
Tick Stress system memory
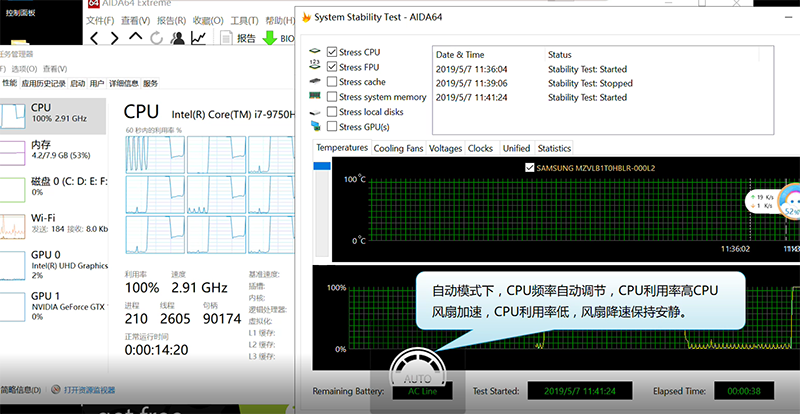coord(332,96)
